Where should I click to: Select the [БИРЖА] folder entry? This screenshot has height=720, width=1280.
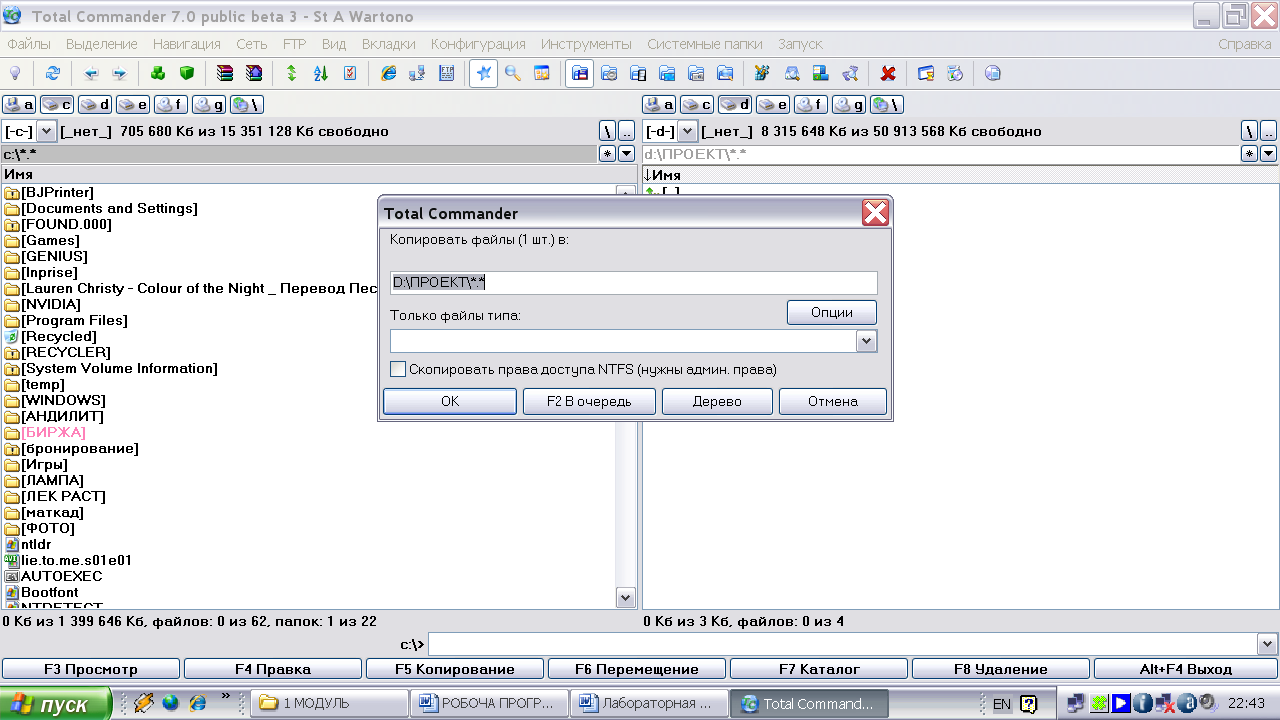click(x=53, y=432)
